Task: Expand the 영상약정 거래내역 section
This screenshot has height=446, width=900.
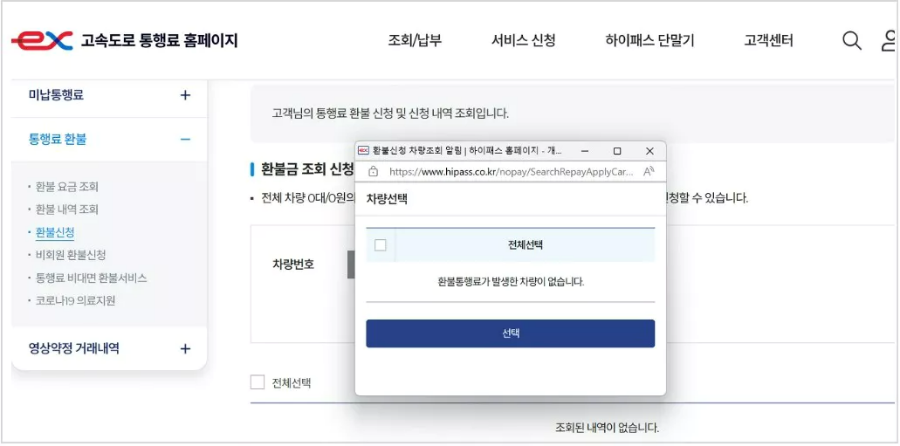Action: point(185,348)
